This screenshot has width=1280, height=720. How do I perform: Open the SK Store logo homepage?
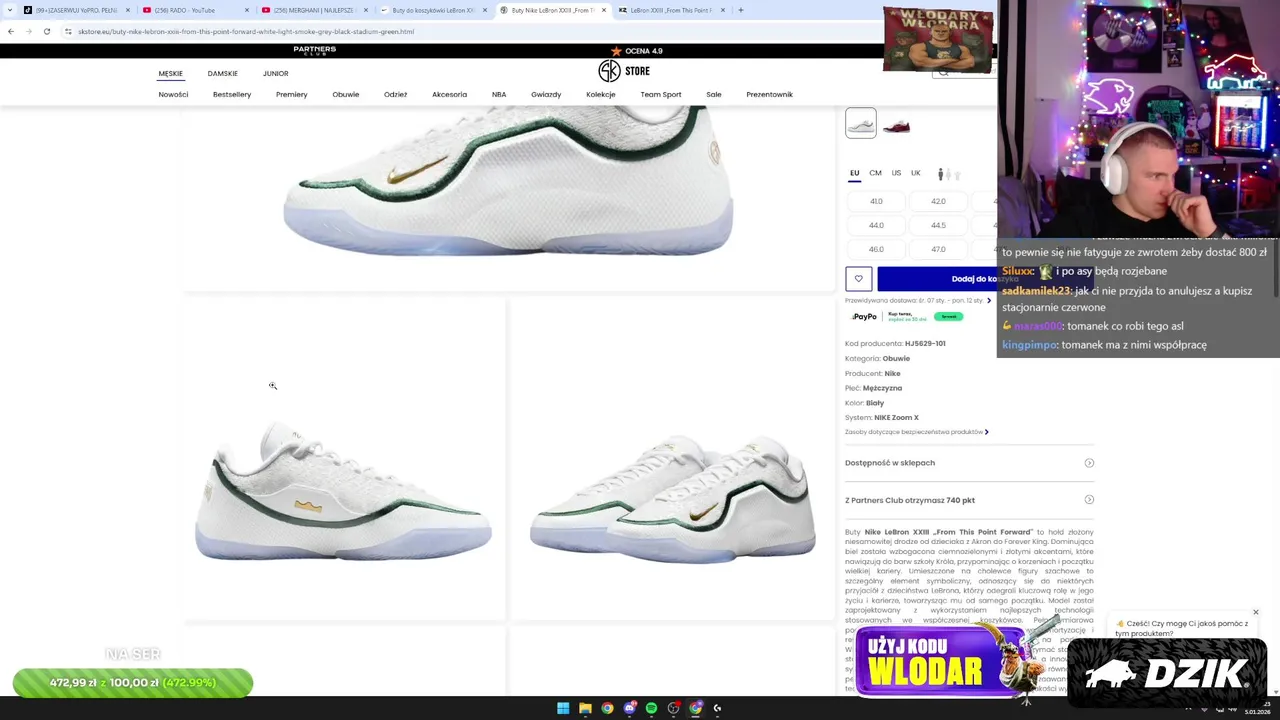pos(624,70)
